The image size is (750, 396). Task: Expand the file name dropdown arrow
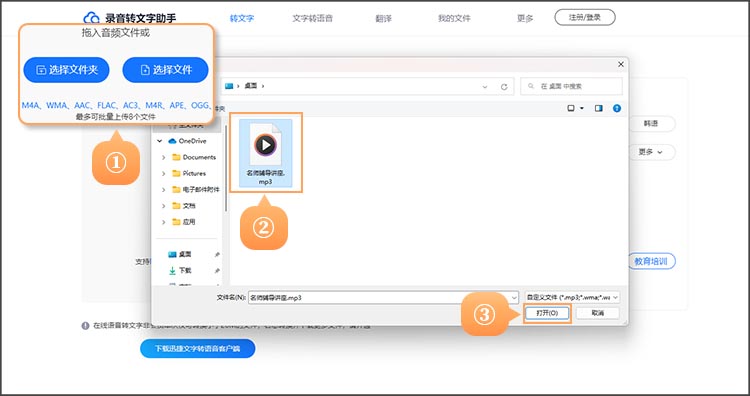(514, 297)
